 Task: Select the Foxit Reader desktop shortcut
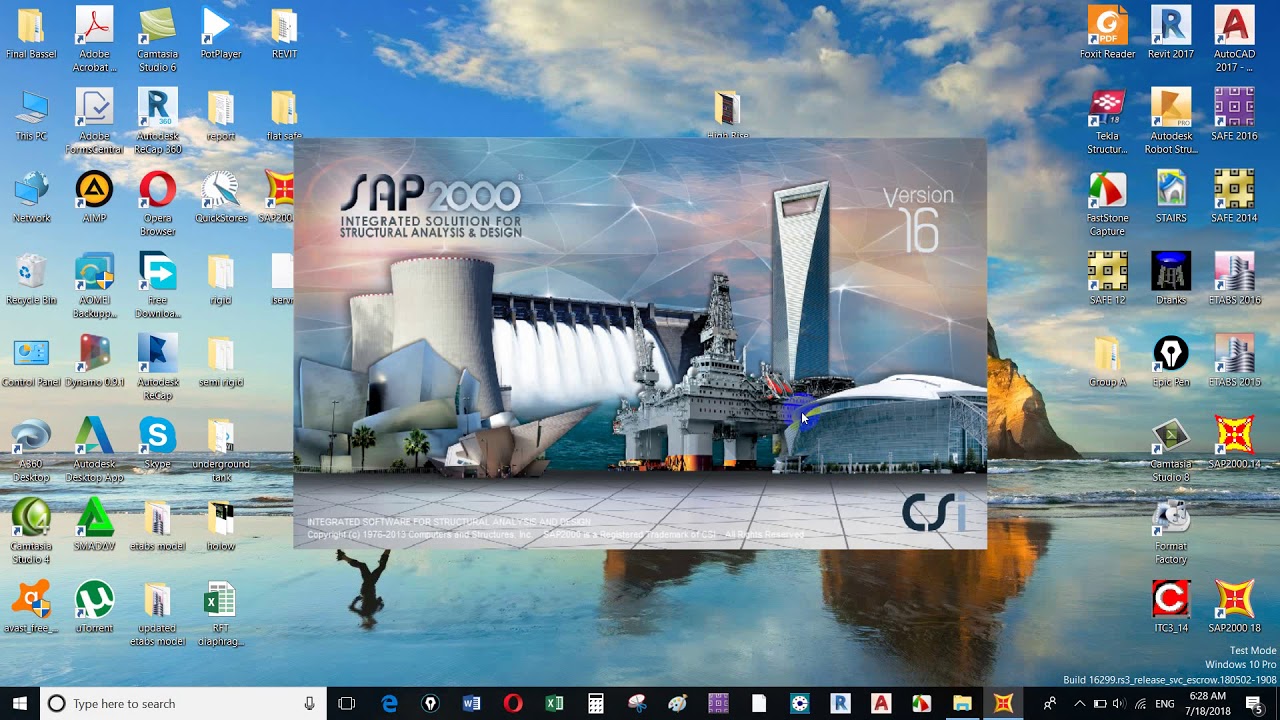(1107, 32)
